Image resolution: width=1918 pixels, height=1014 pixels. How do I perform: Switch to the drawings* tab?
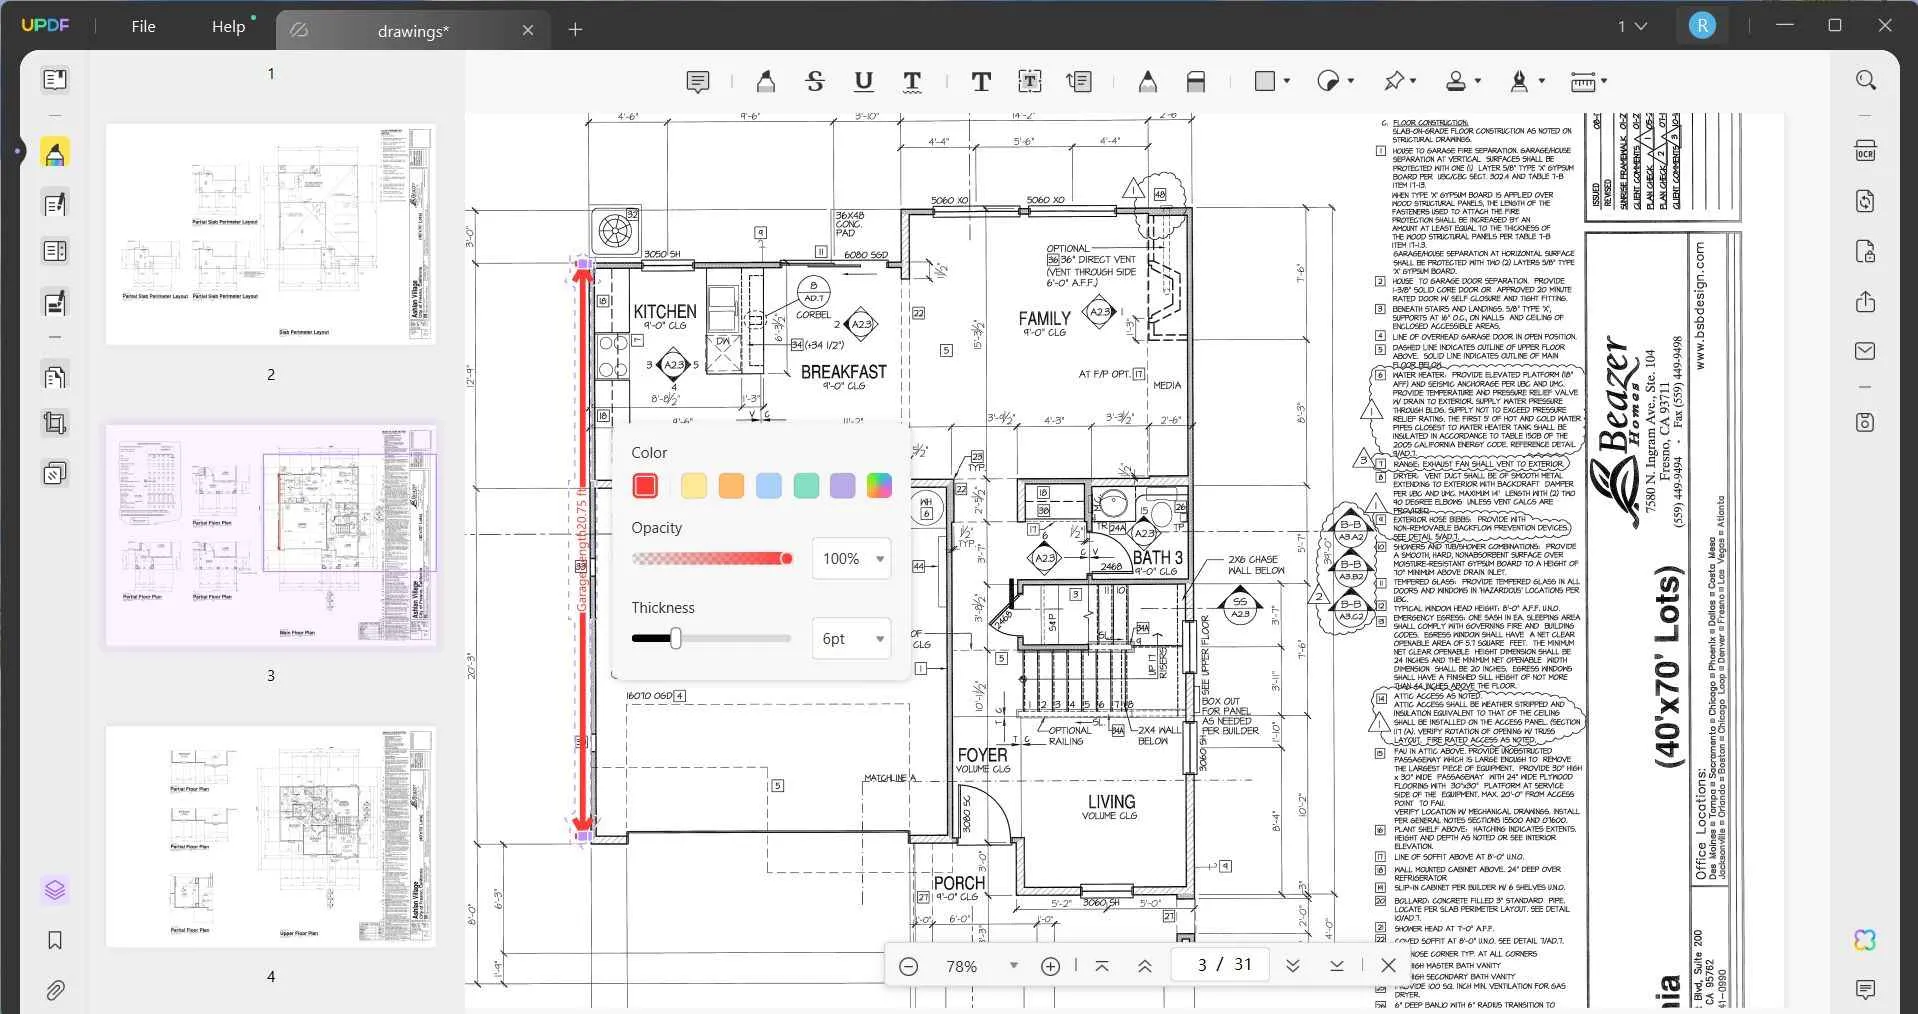click(x=413, y=31)
